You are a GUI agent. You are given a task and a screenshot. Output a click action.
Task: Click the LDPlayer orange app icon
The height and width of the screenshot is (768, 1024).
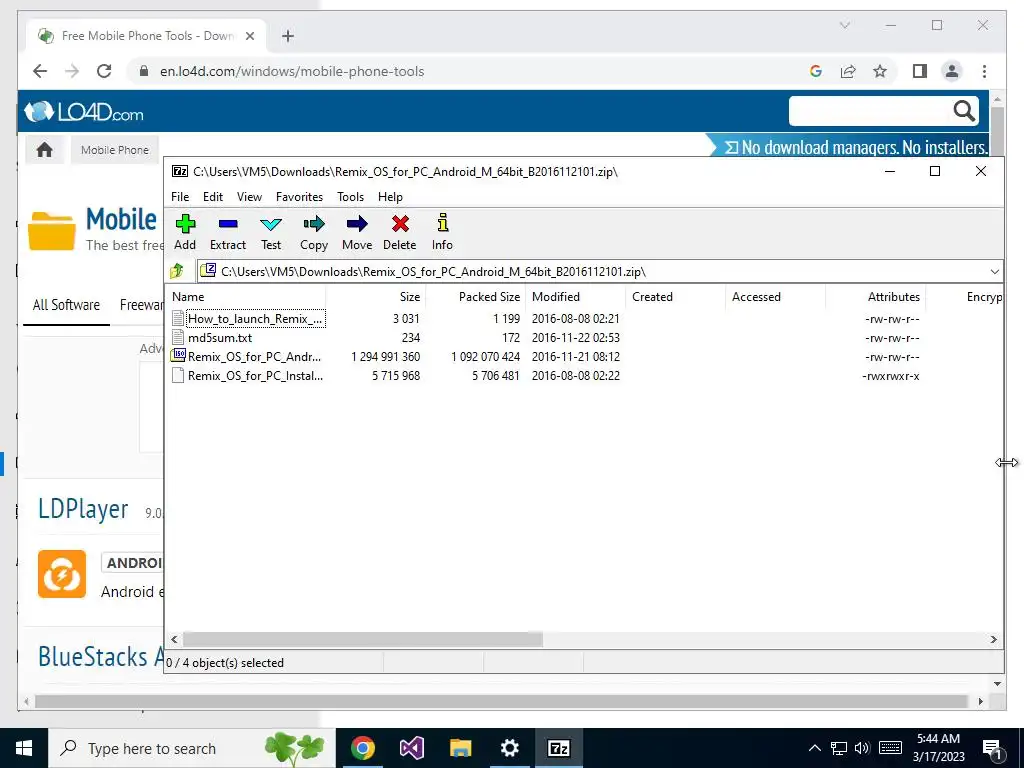(62, 573)
